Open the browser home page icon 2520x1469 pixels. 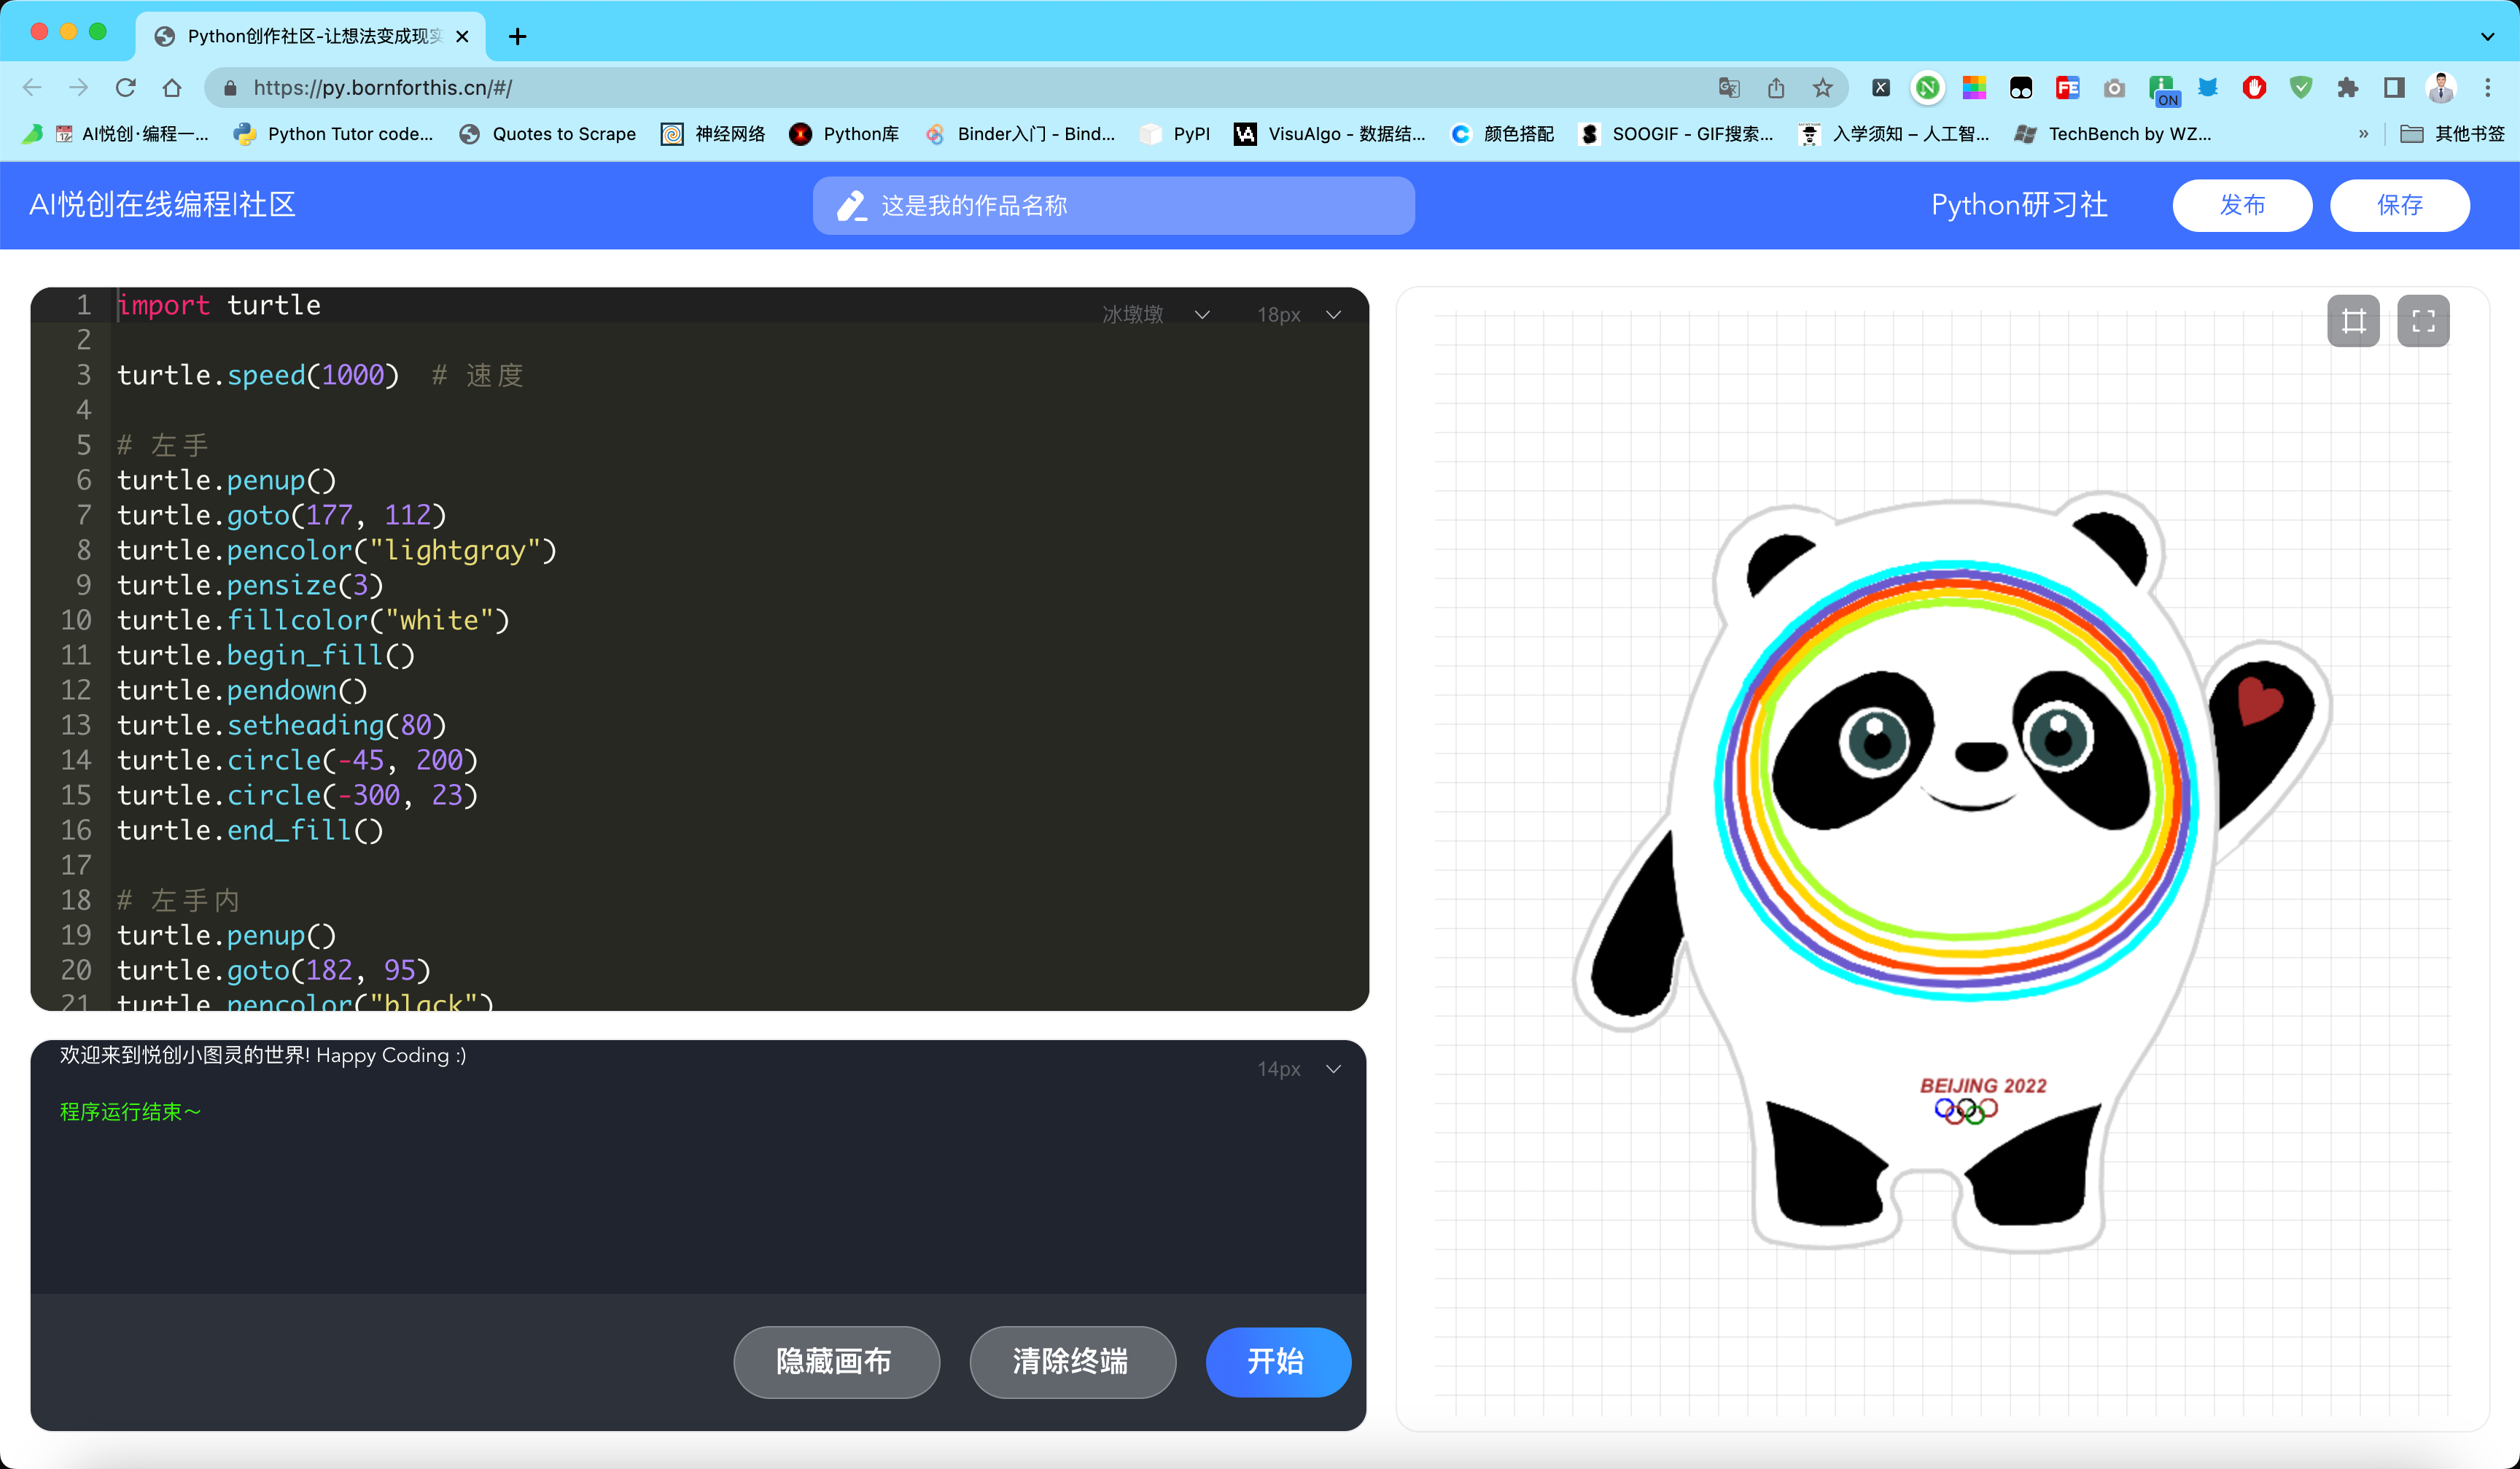point(172,88)
